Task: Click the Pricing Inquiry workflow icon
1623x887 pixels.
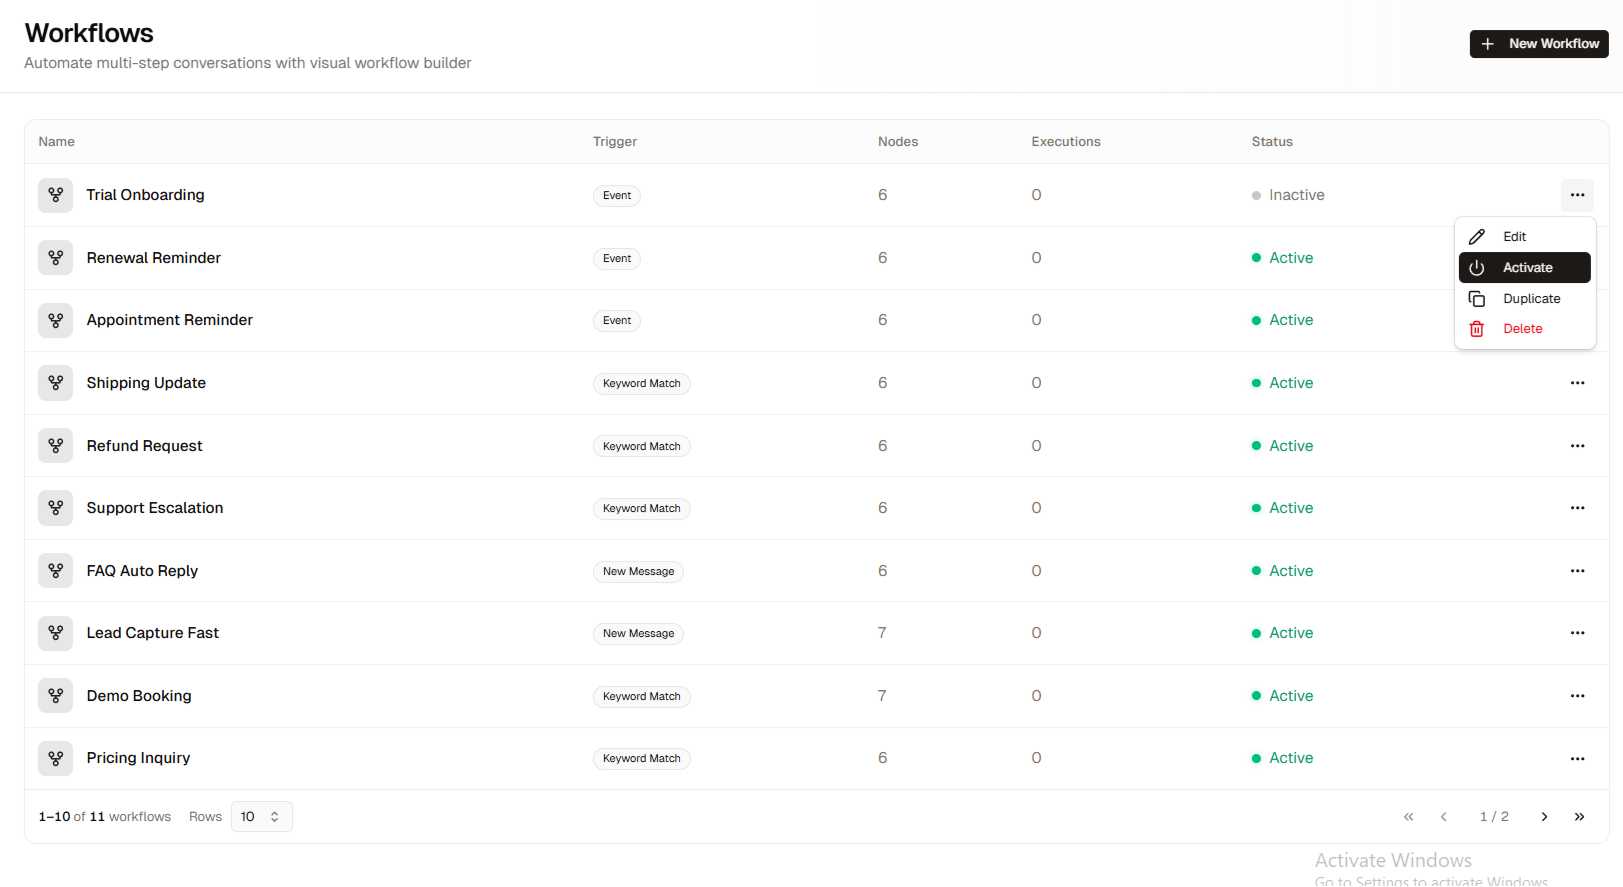Action: pyautogui.click(x=55, y=758)
